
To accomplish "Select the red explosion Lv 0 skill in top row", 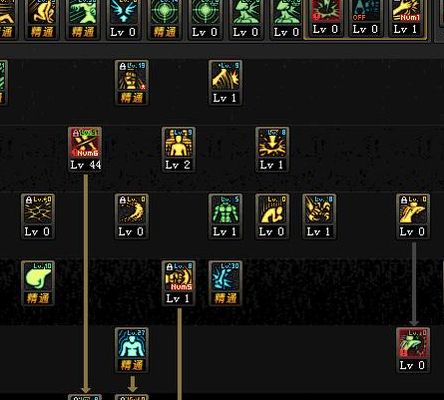I will coord(325,18).
